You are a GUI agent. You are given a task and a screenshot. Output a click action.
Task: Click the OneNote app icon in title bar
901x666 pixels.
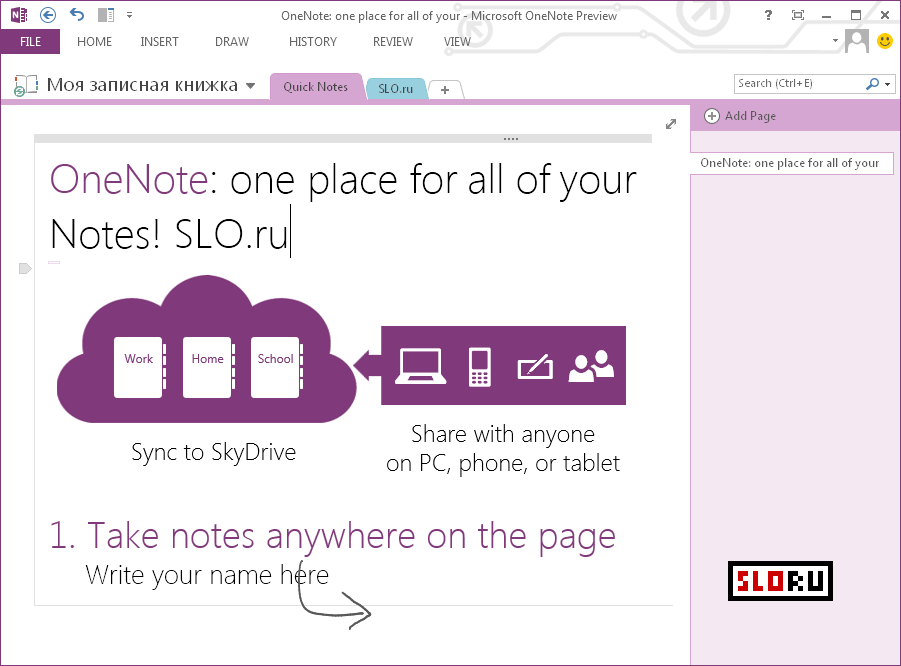click(x=19, y=15)
